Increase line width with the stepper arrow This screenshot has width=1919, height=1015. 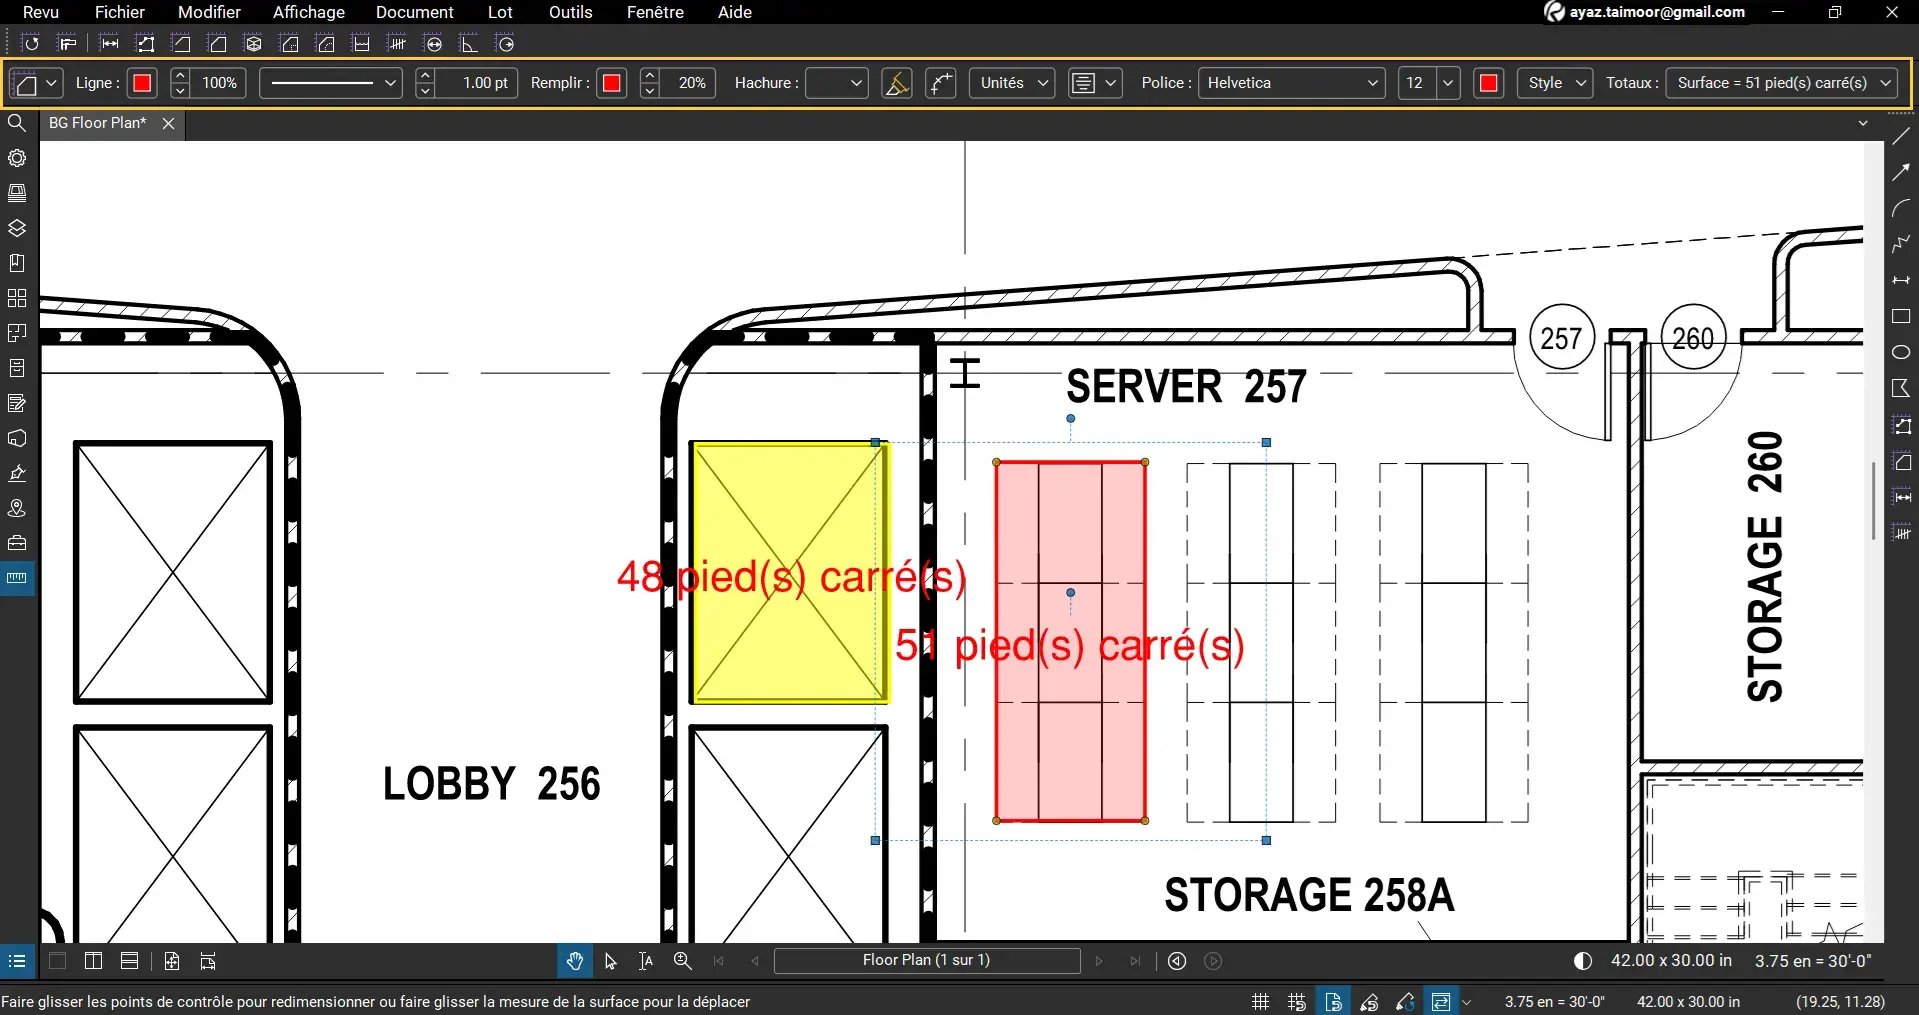[424, 77]
